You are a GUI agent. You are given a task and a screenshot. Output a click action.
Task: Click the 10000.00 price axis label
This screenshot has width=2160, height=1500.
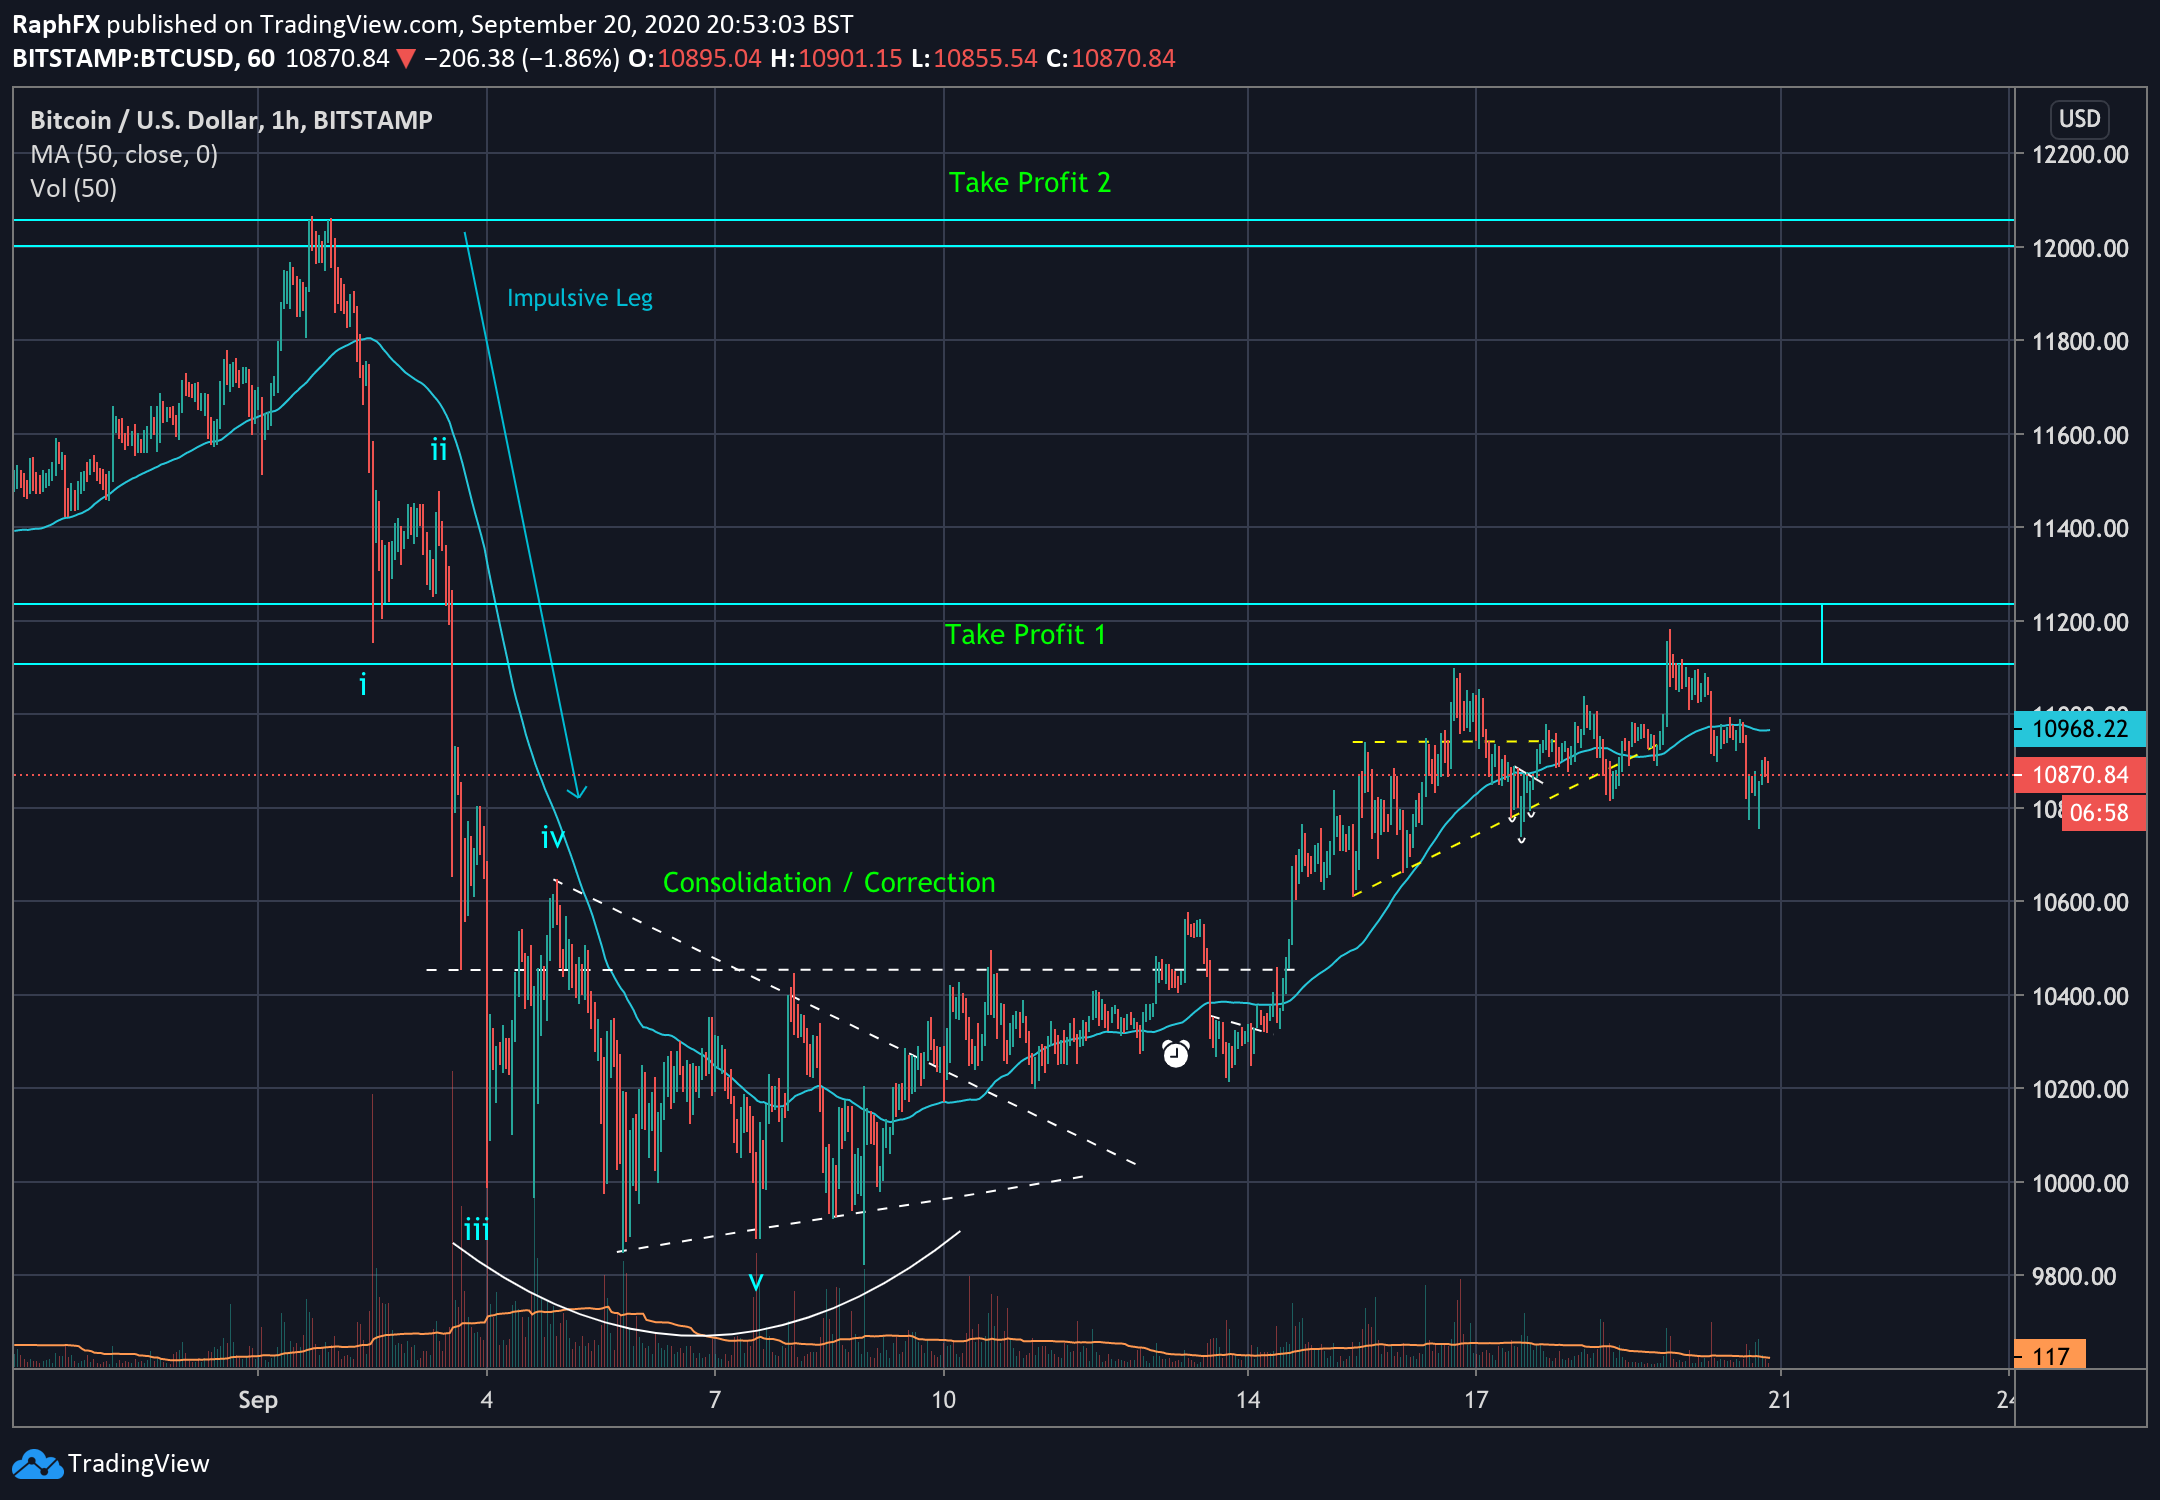click(x=2080, y=1183)
